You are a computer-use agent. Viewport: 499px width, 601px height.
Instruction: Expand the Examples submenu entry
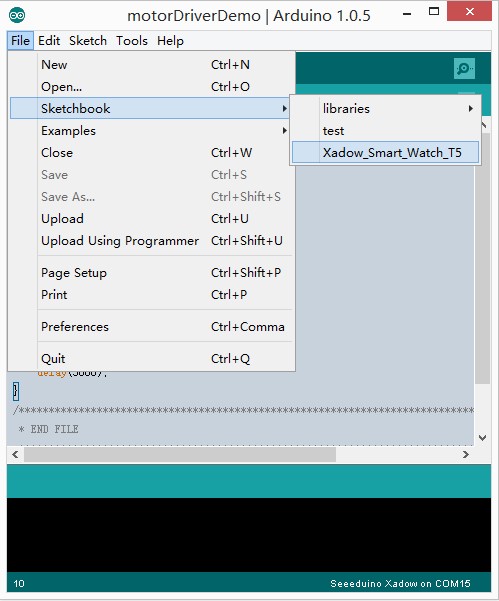[x=152, y=131]
